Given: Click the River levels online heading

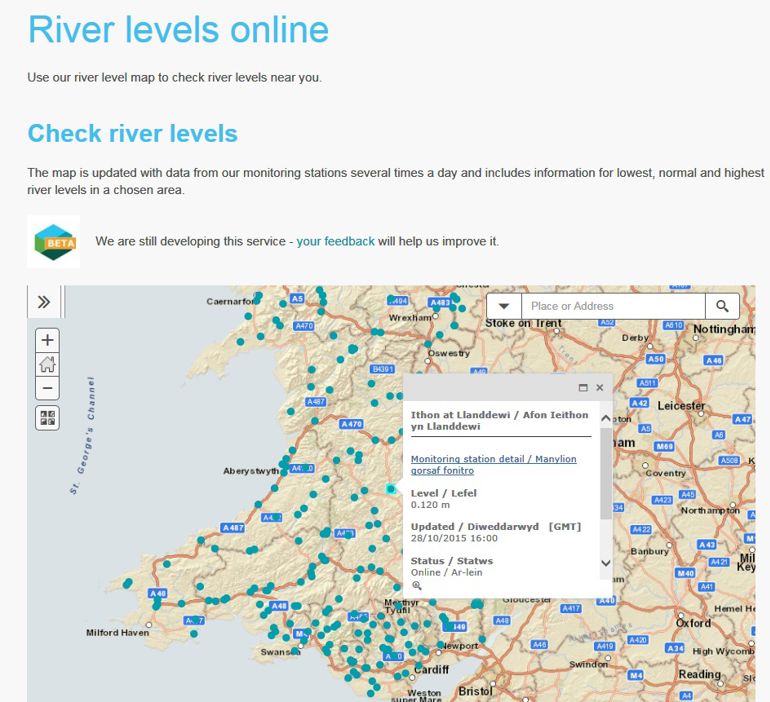Looking at the screenshot, I should click(178, 30).
